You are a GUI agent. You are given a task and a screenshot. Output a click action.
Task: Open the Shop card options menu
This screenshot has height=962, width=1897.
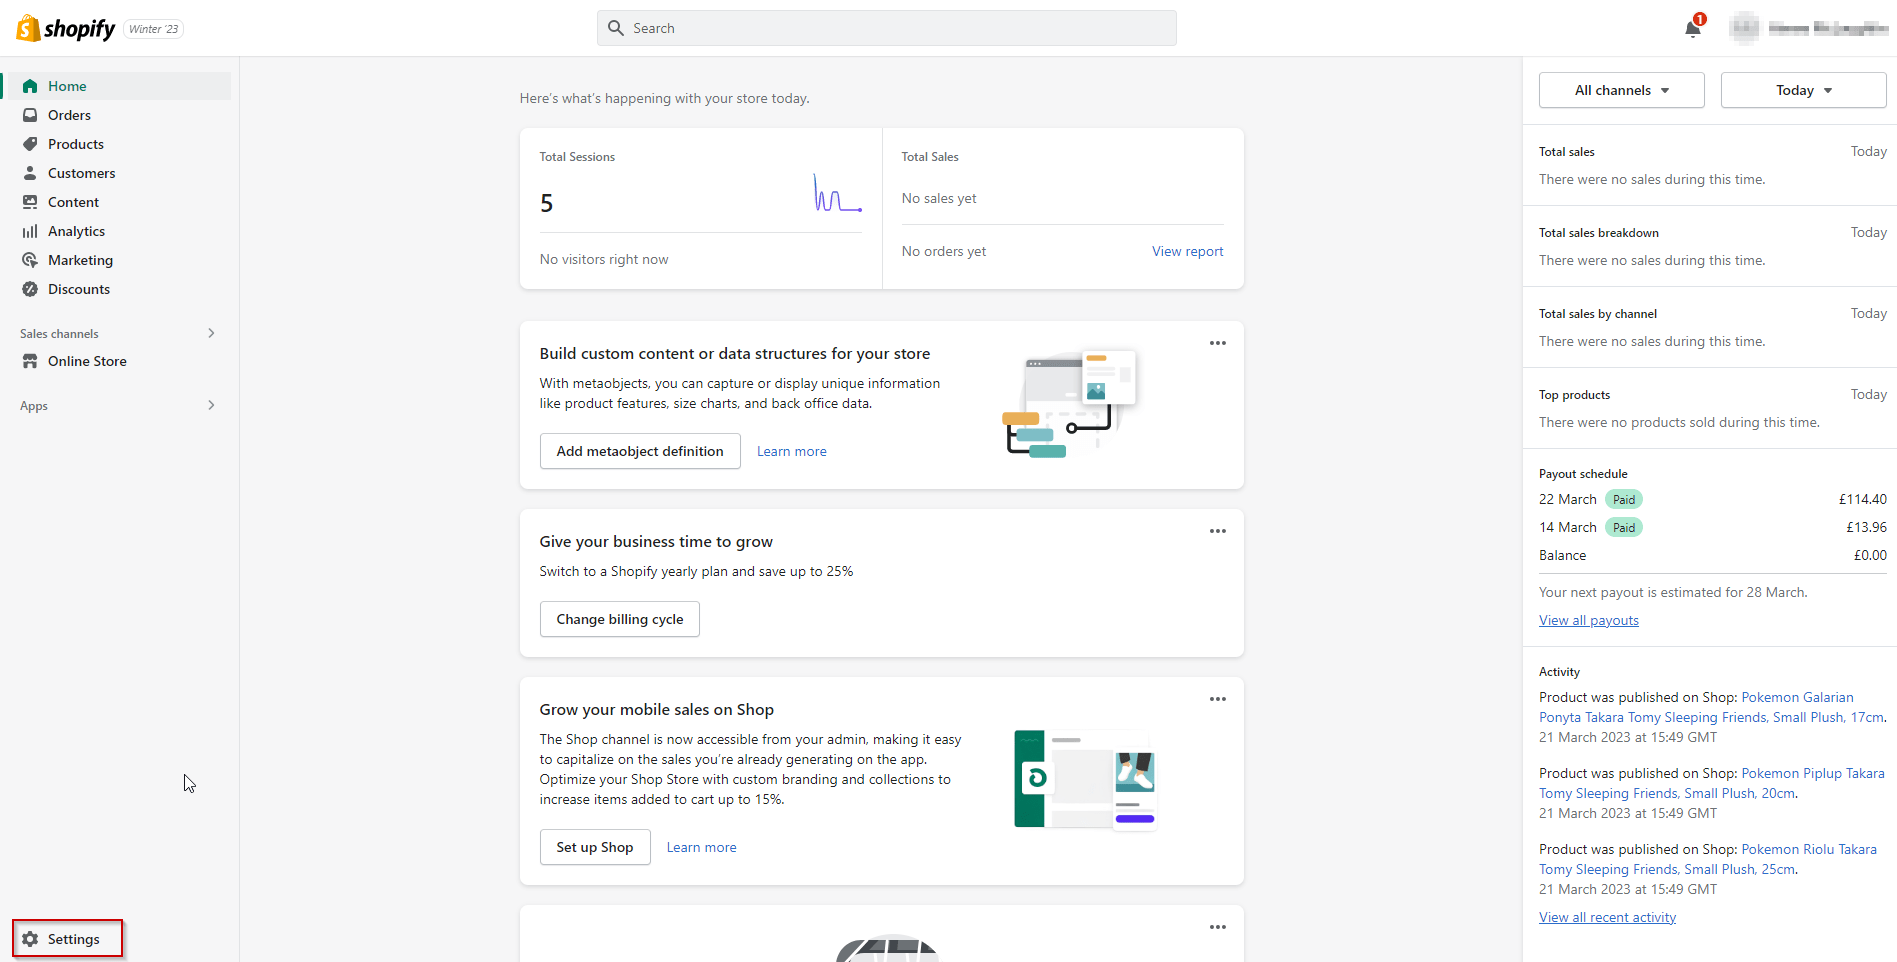1217,698
